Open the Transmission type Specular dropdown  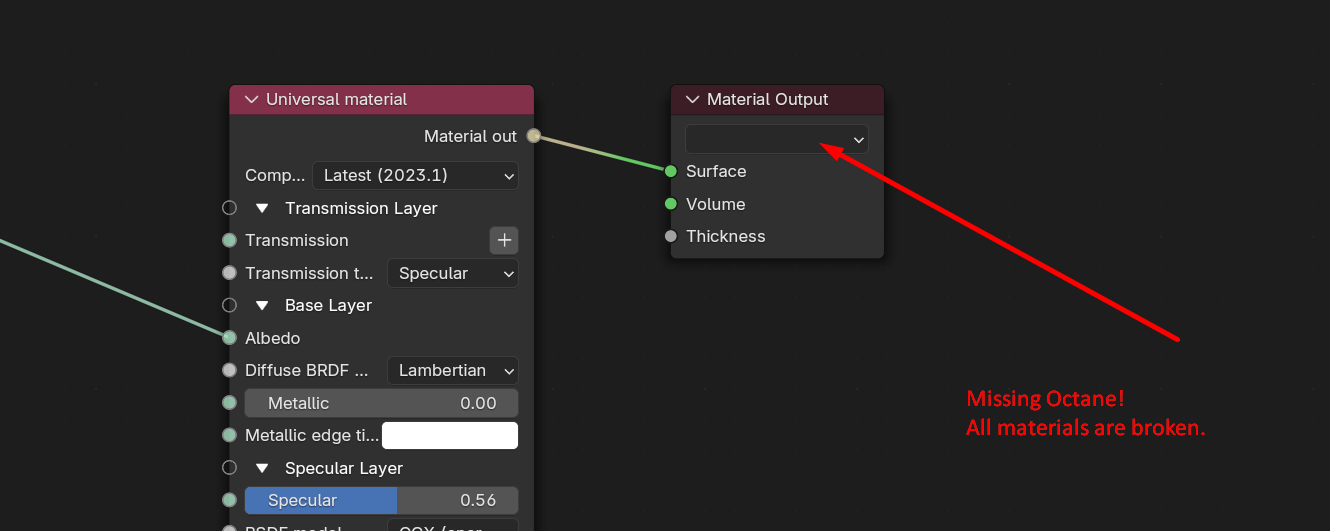(x=452, y=273)
